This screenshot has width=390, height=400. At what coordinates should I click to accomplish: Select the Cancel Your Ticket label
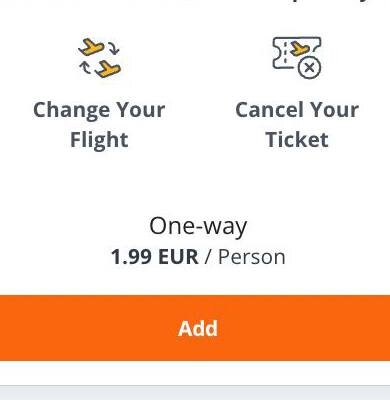pos(297,125)
